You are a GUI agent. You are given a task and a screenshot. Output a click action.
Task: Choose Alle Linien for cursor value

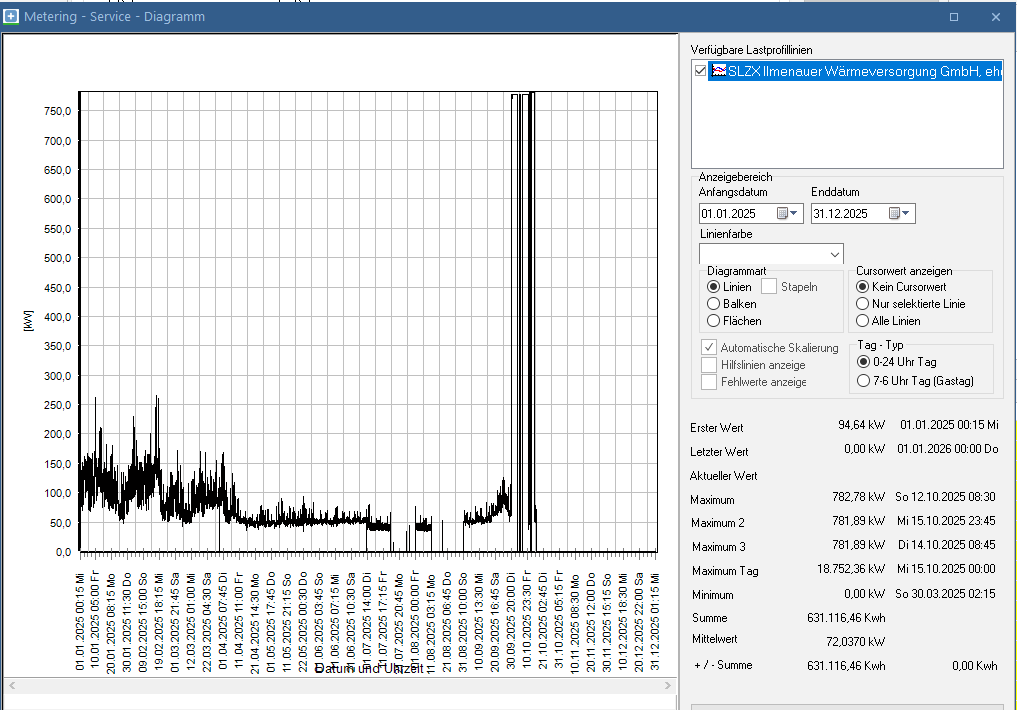point(864,321)
